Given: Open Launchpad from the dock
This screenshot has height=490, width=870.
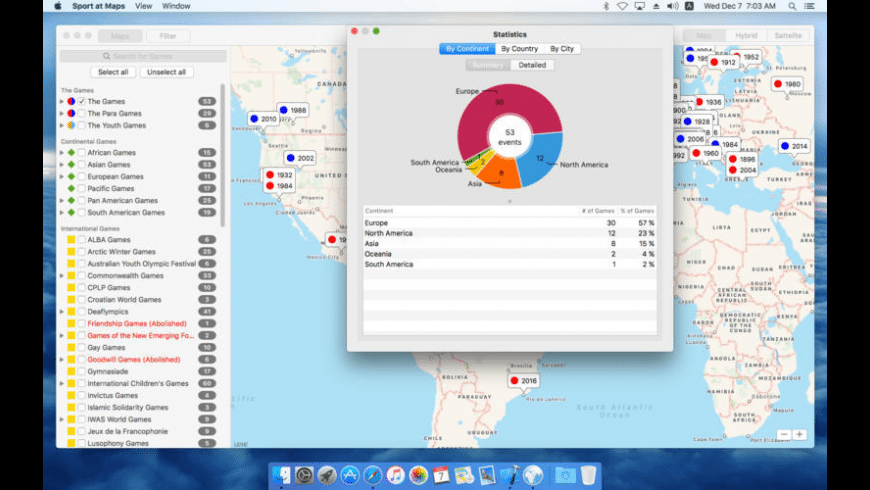Looking at the screenshot, I should click(x=327, y=475).
